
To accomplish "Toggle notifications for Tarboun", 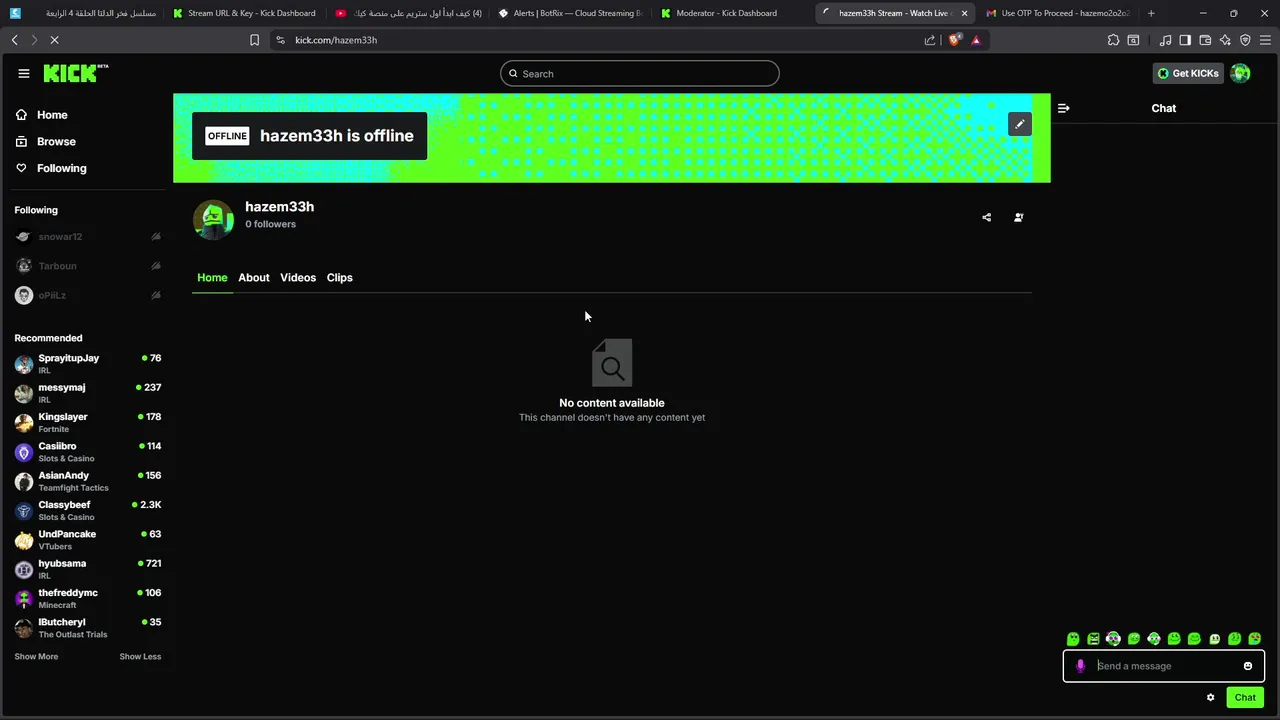I will pos(156,266).
